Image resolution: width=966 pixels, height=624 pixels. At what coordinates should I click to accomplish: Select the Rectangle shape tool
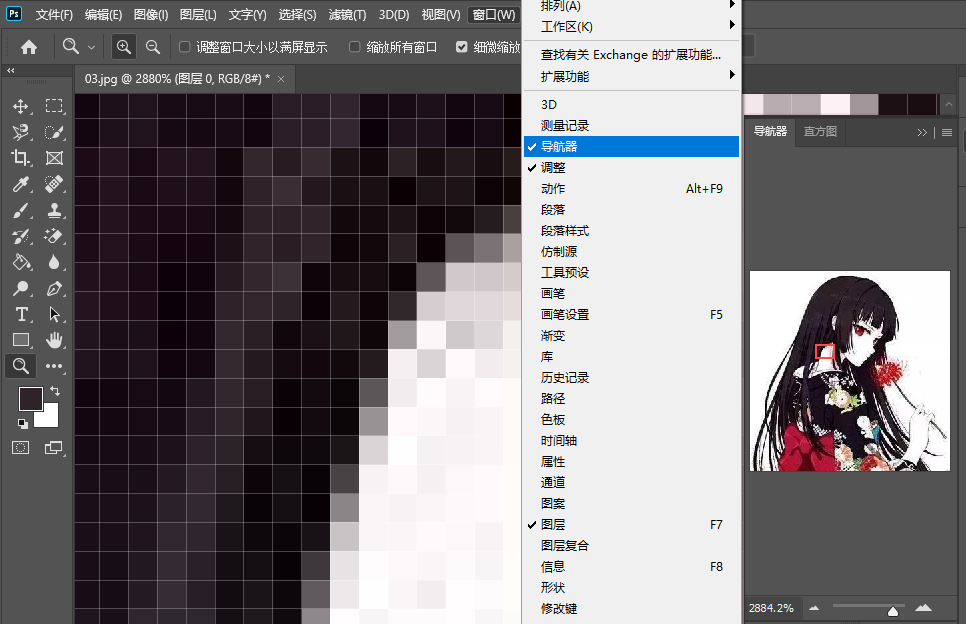(20, 340)
